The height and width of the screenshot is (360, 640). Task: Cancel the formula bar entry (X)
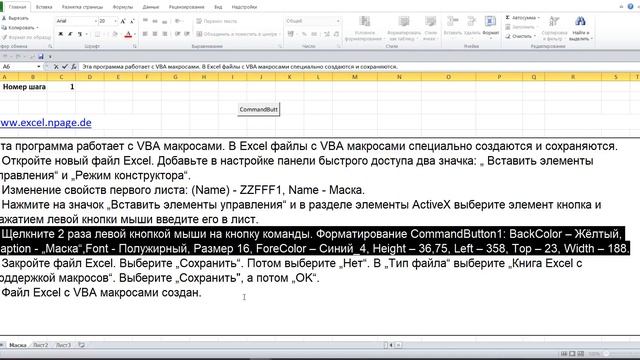56,67
